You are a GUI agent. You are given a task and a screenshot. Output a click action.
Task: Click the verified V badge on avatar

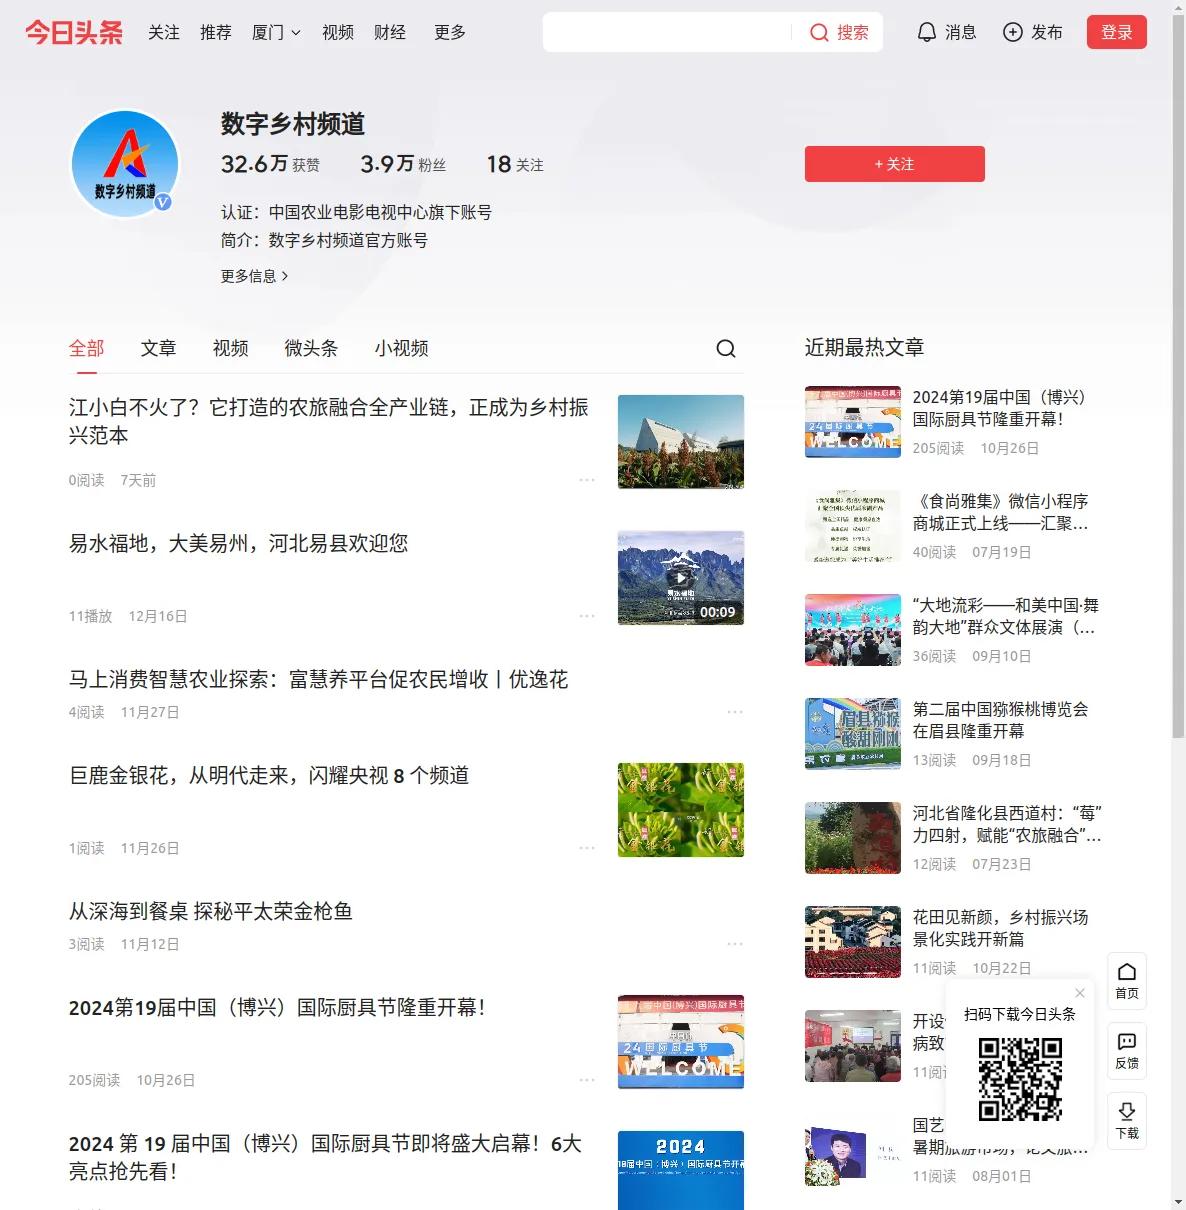click(163, 201)
